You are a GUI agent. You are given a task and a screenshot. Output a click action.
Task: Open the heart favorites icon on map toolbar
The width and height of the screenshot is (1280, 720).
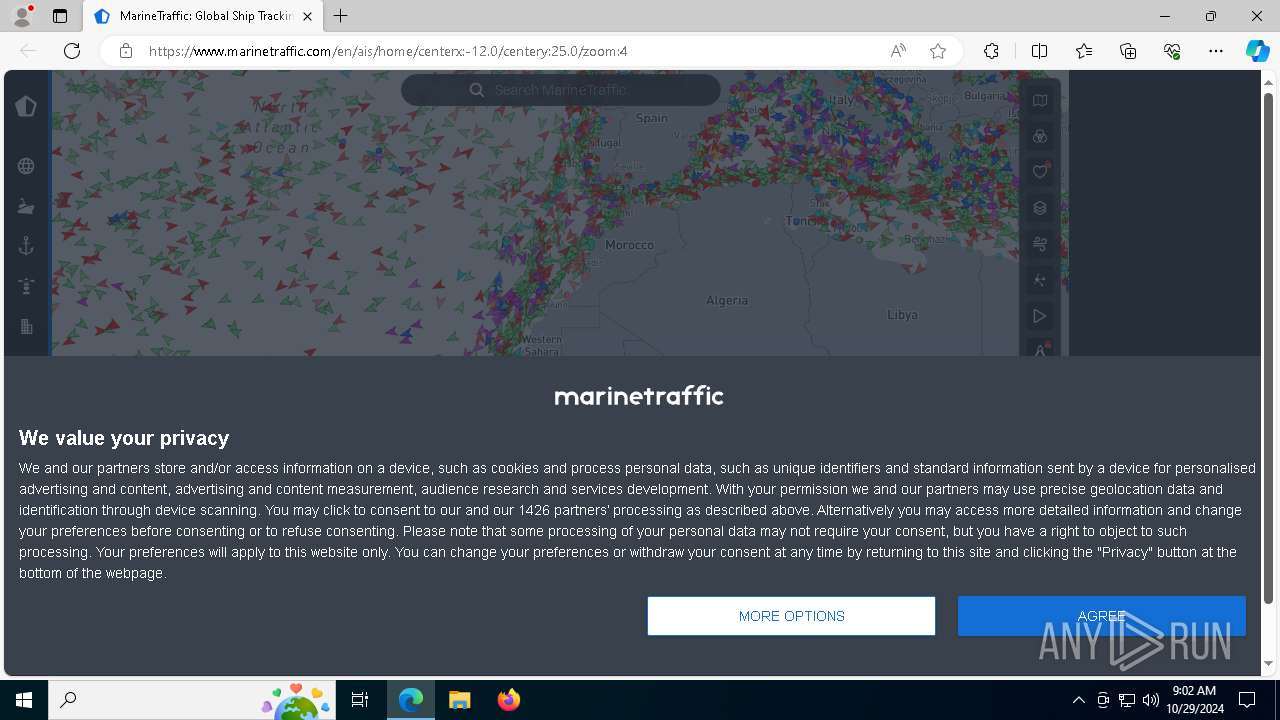(x=1040, y=172)
